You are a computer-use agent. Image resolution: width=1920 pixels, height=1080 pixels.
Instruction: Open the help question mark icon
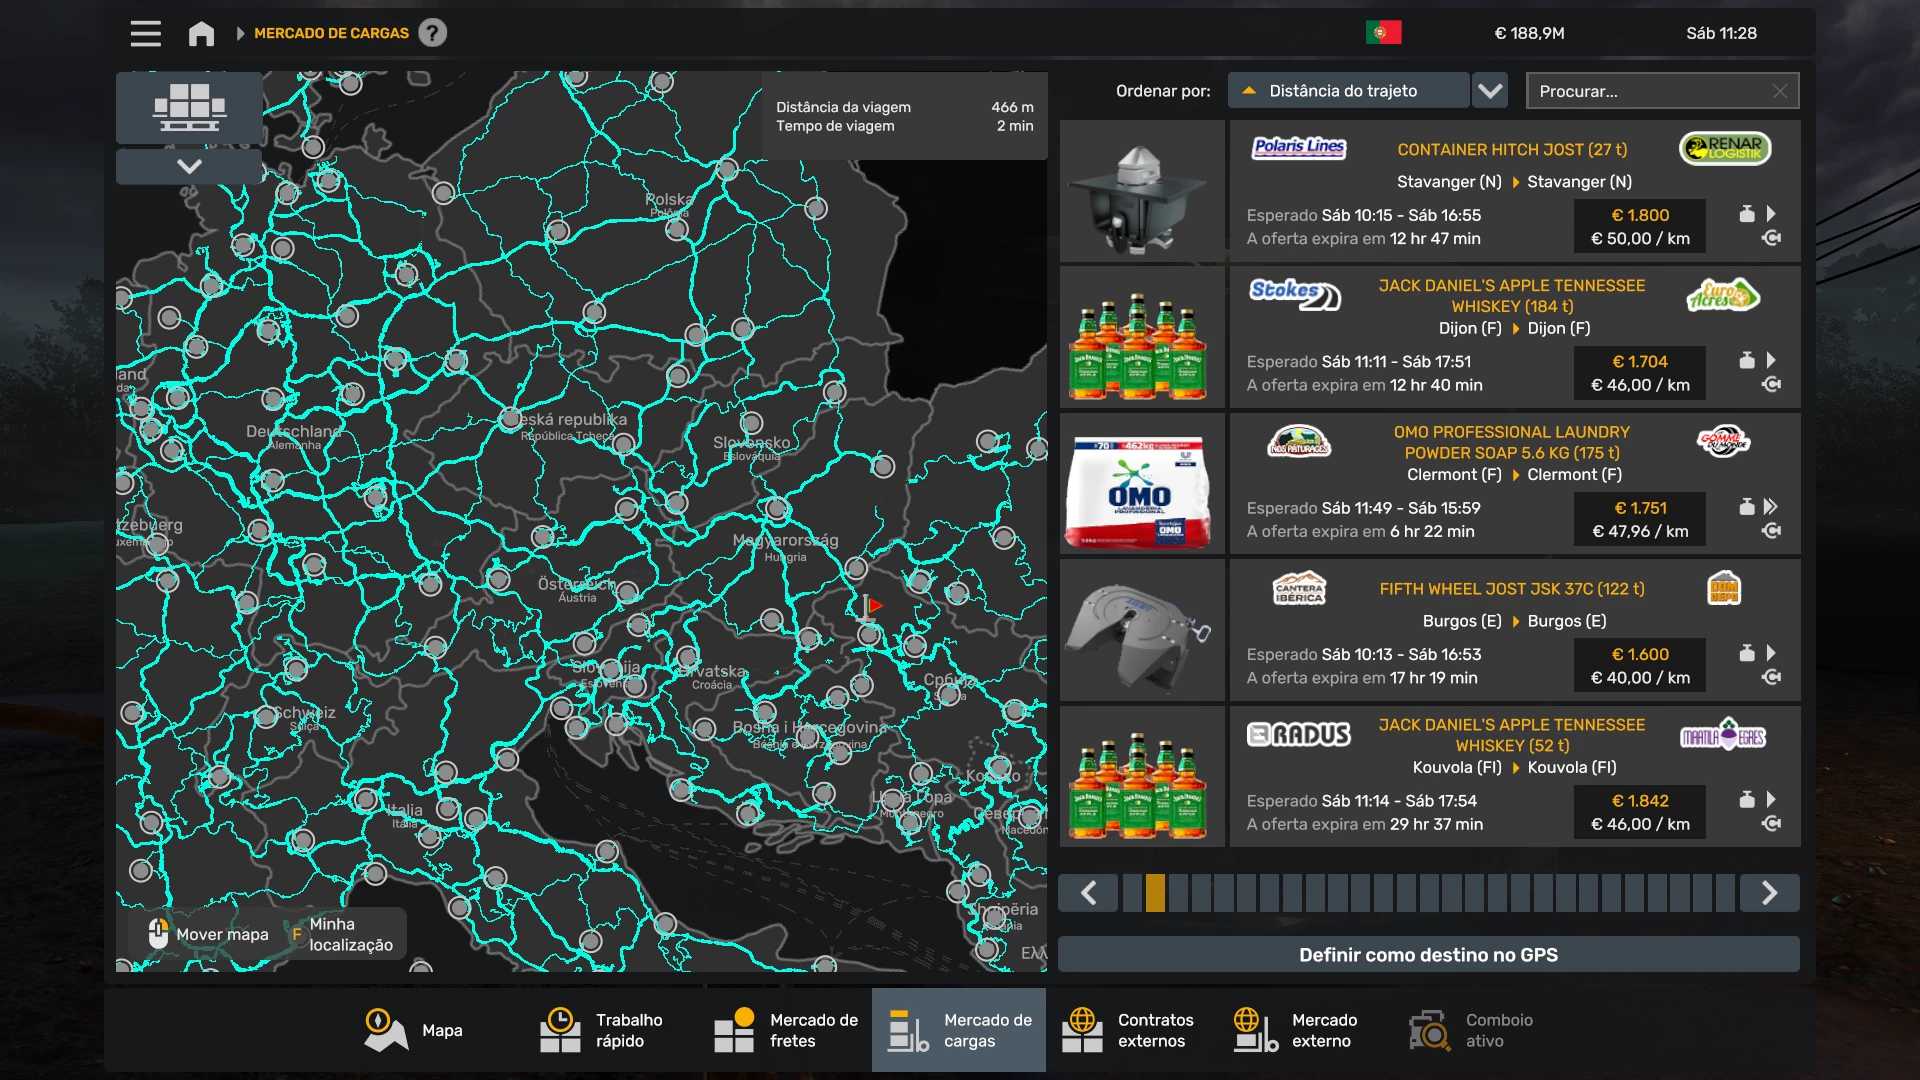[432, 33]
